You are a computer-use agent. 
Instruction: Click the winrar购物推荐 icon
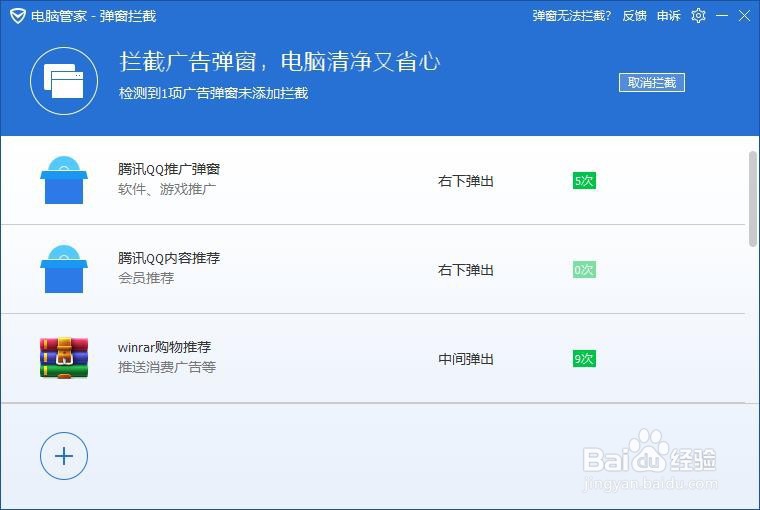[x=64, y=358]
